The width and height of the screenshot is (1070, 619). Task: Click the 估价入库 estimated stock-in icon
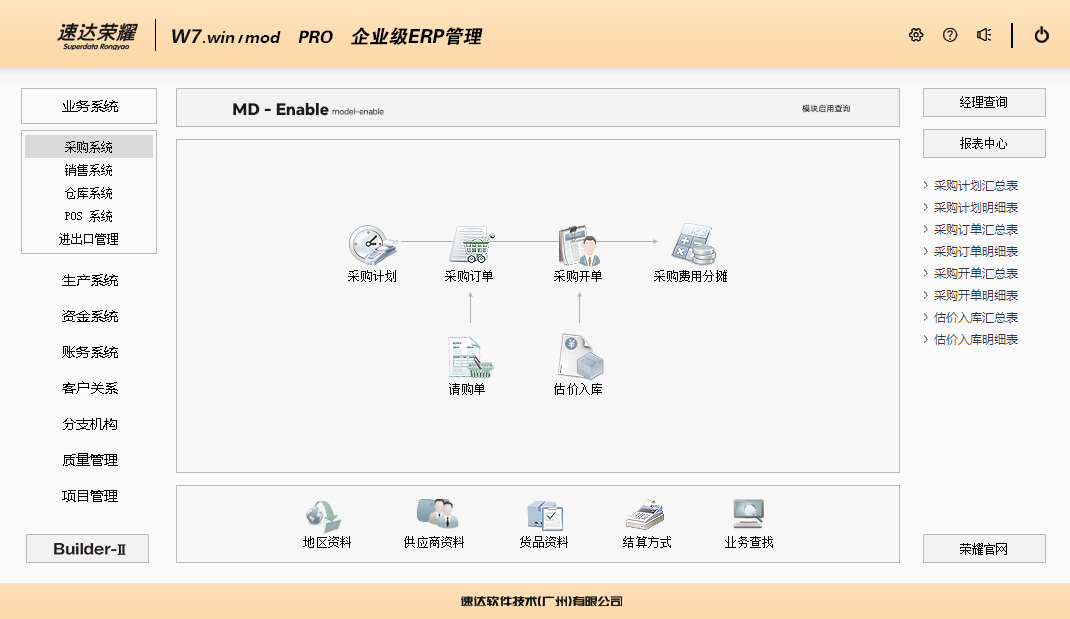click(578, 357)
